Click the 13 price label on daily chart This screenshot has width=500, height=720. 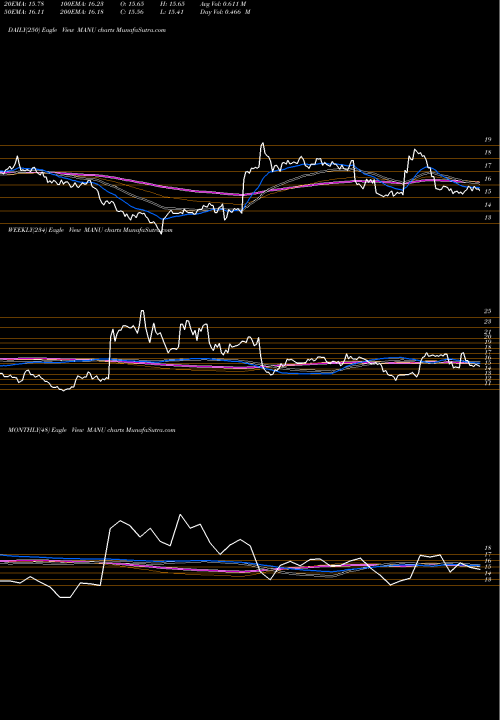[x=488, y=218]
